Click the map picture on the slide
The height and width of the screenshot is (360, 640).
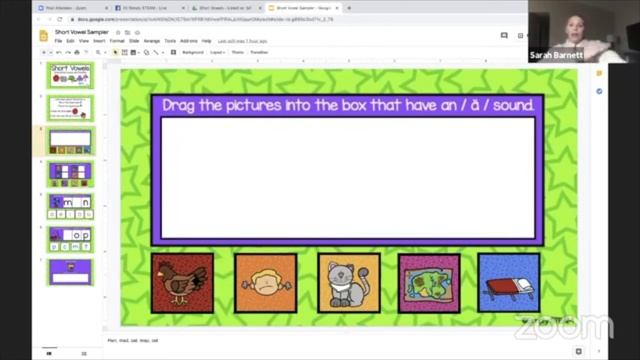coord(429,283)
